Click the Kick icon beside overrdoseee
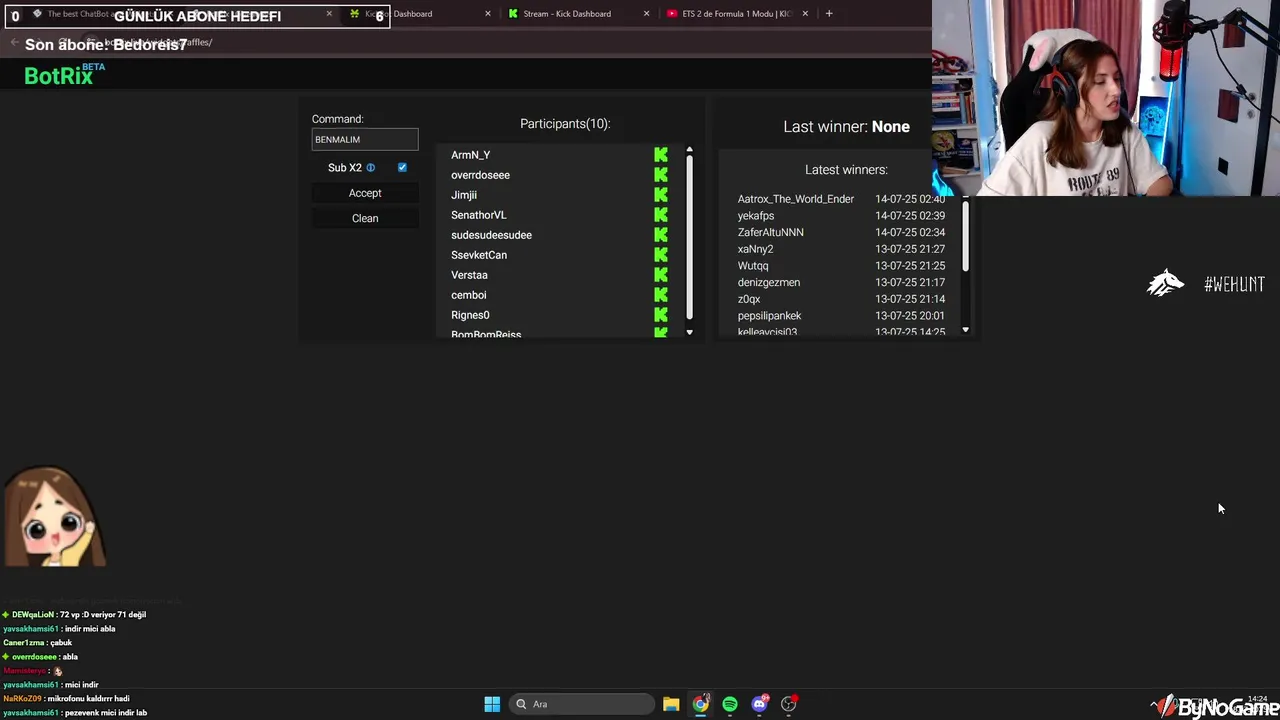The width and height of the screenshot is (1280, 720). tap(661, 175)
